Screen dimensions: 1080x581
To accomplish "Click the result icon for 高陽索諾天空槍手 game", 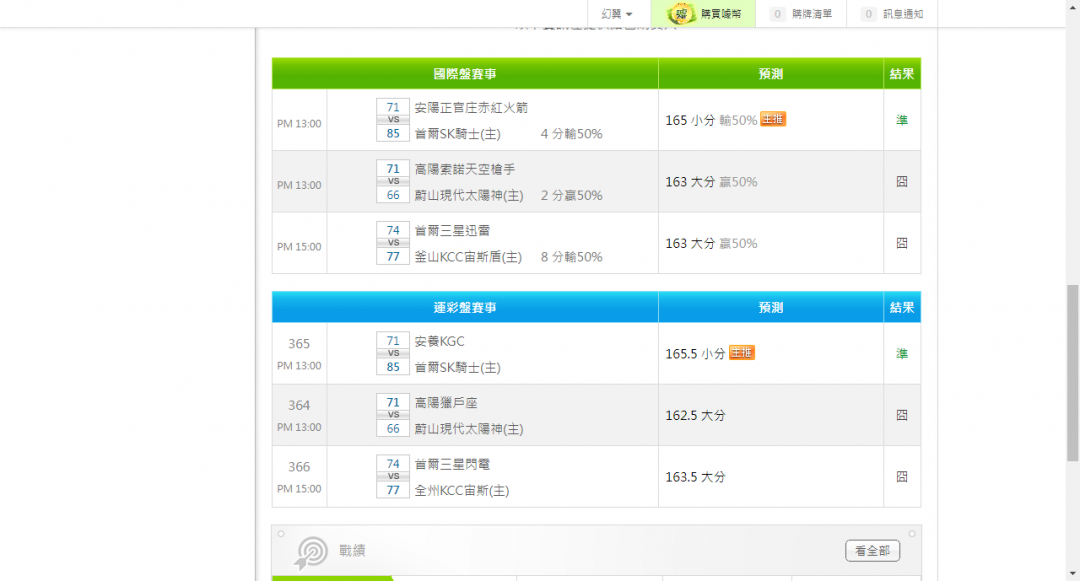I will (902, 182).
